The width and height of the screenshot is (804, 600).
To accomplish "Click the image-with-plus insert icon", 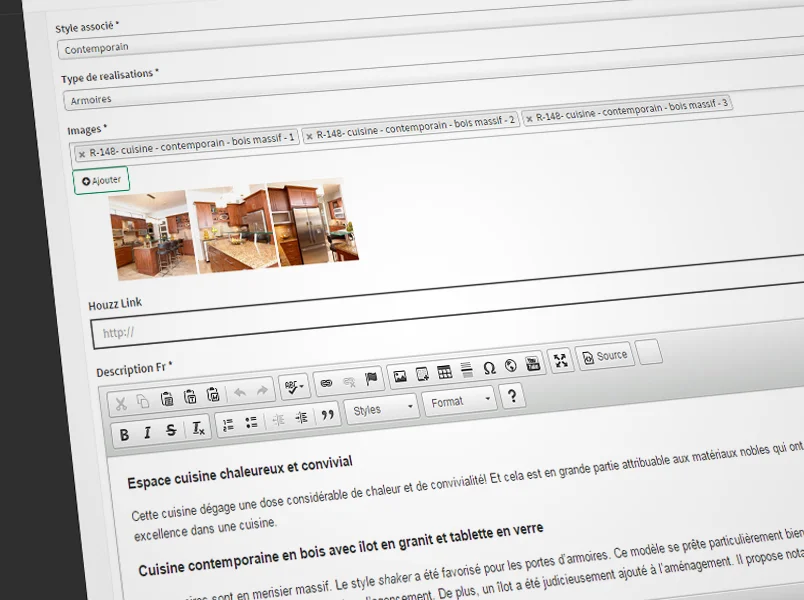I will coord(423,374).
